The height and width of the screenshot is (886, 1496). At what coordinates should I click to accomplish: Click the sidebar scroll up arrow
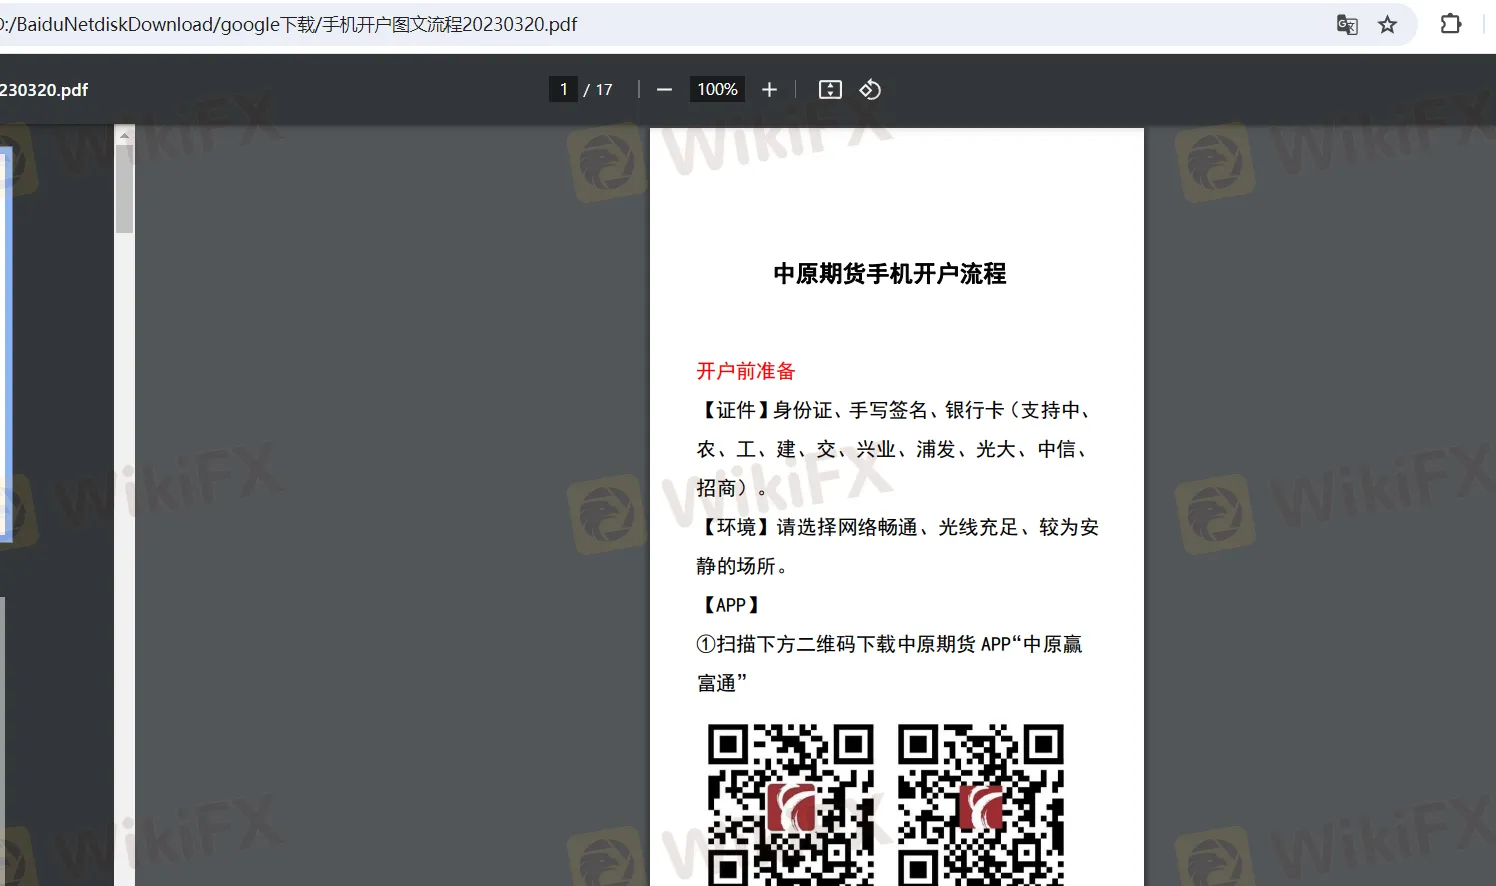click(124, 135)
